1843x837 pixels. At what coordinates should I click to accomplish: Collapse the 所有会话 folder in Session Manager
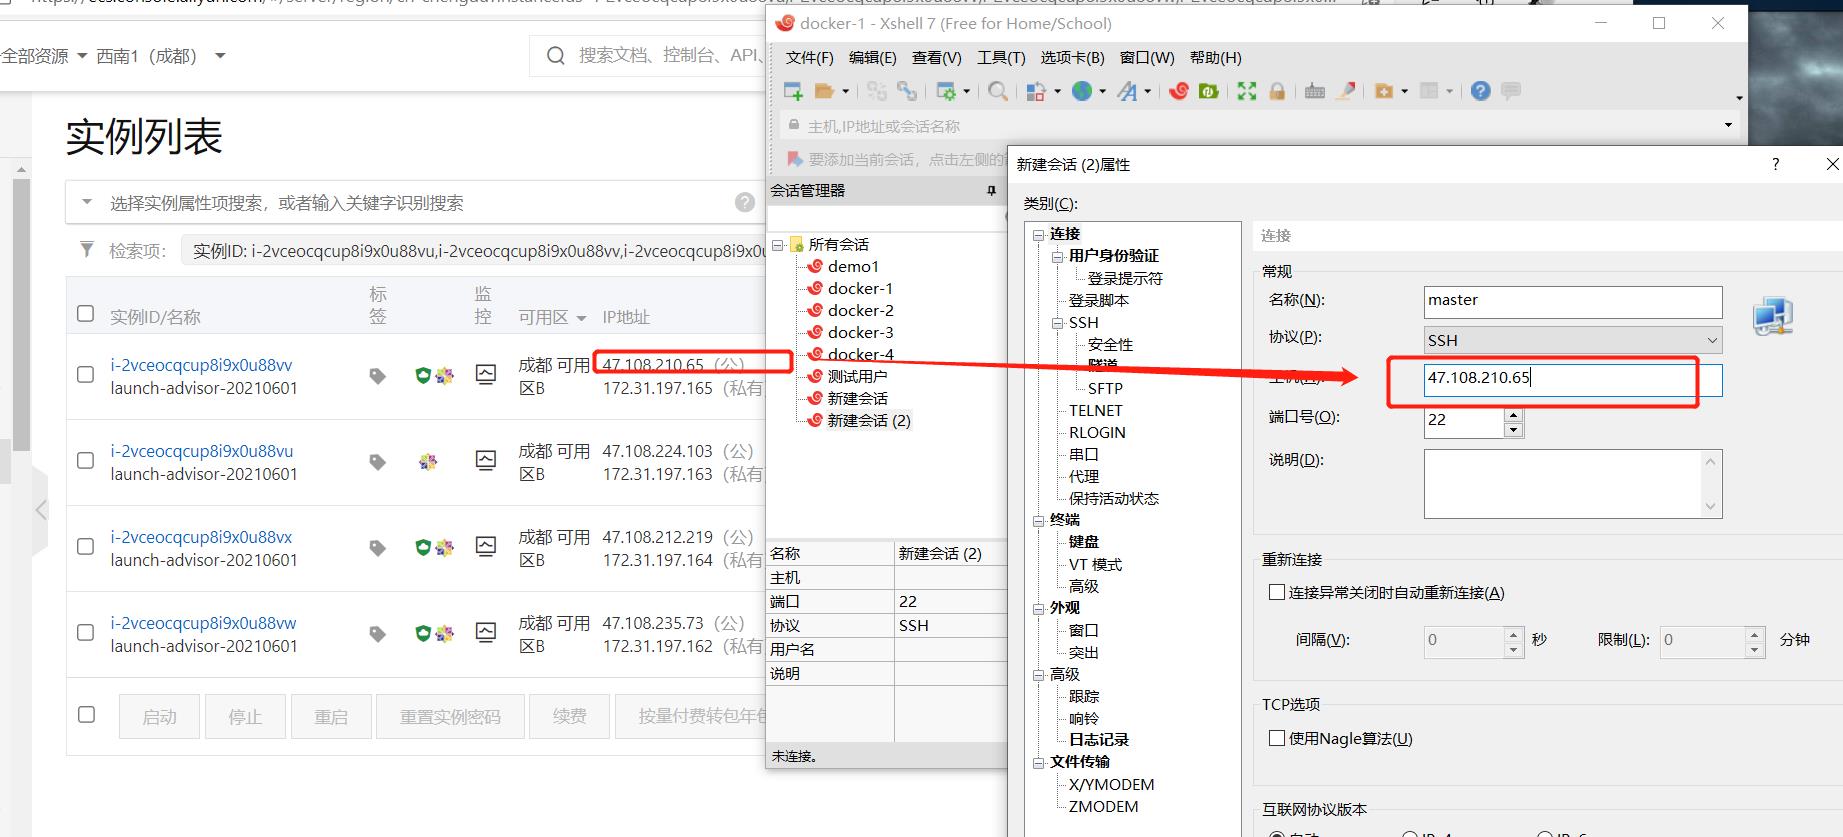coord(777,244)
